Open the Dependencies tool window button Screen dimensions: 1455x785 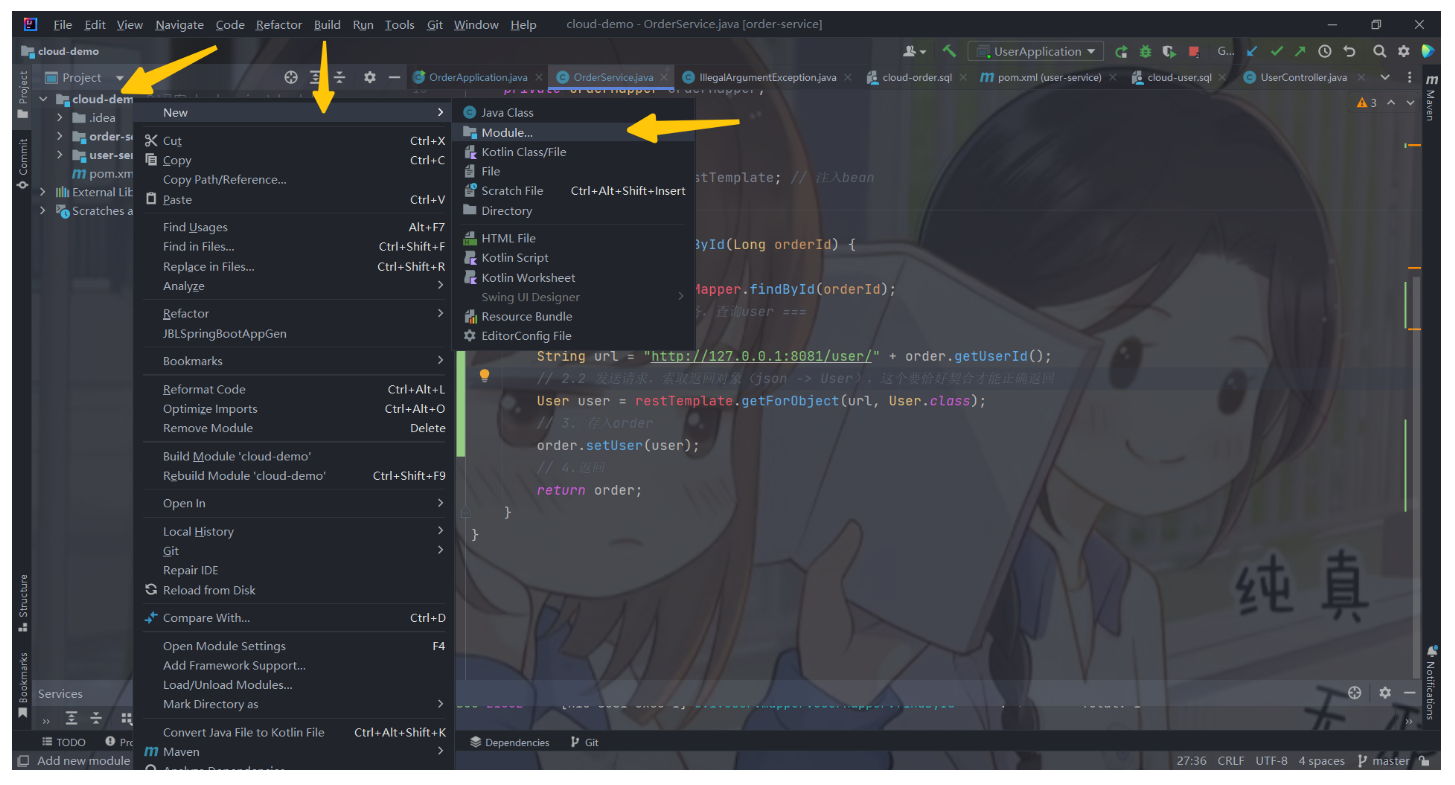(x=510, y=742)
